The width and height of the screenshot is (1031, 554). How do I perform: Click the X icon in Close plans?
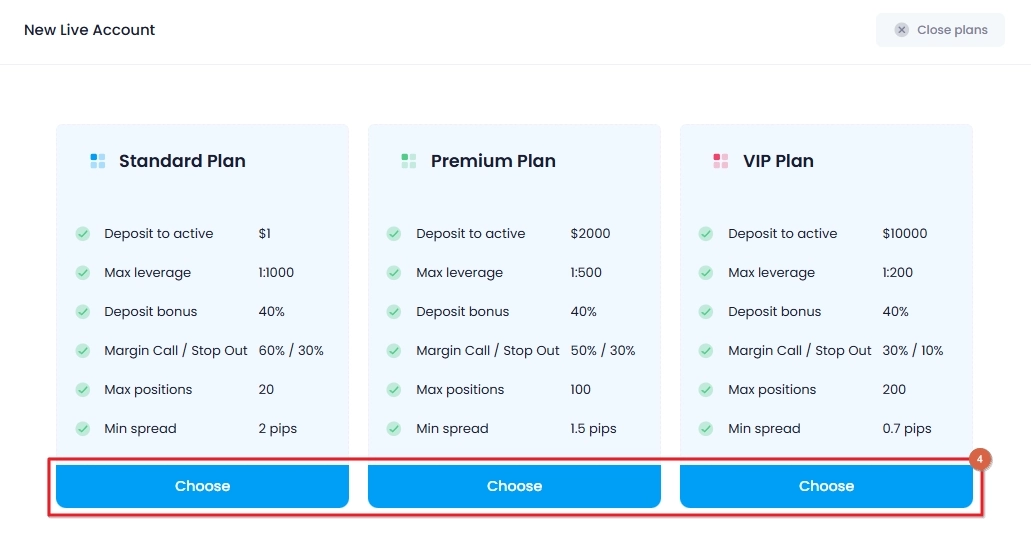pyautogui.click(x=901, y=30)
